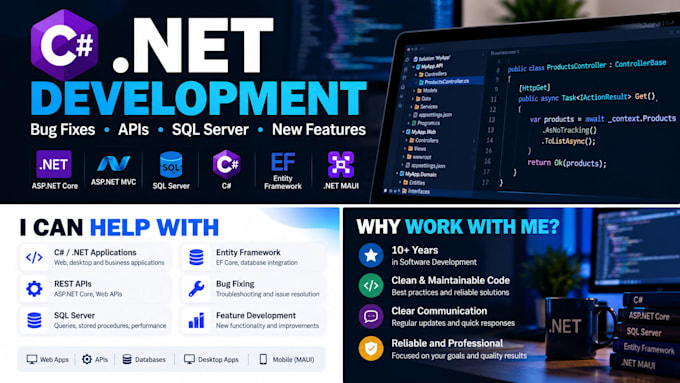The image size is (680, 383).
Task: Click the .NET logo on the coffee mug
Action: pyautogui.click(x=565, y=326)
